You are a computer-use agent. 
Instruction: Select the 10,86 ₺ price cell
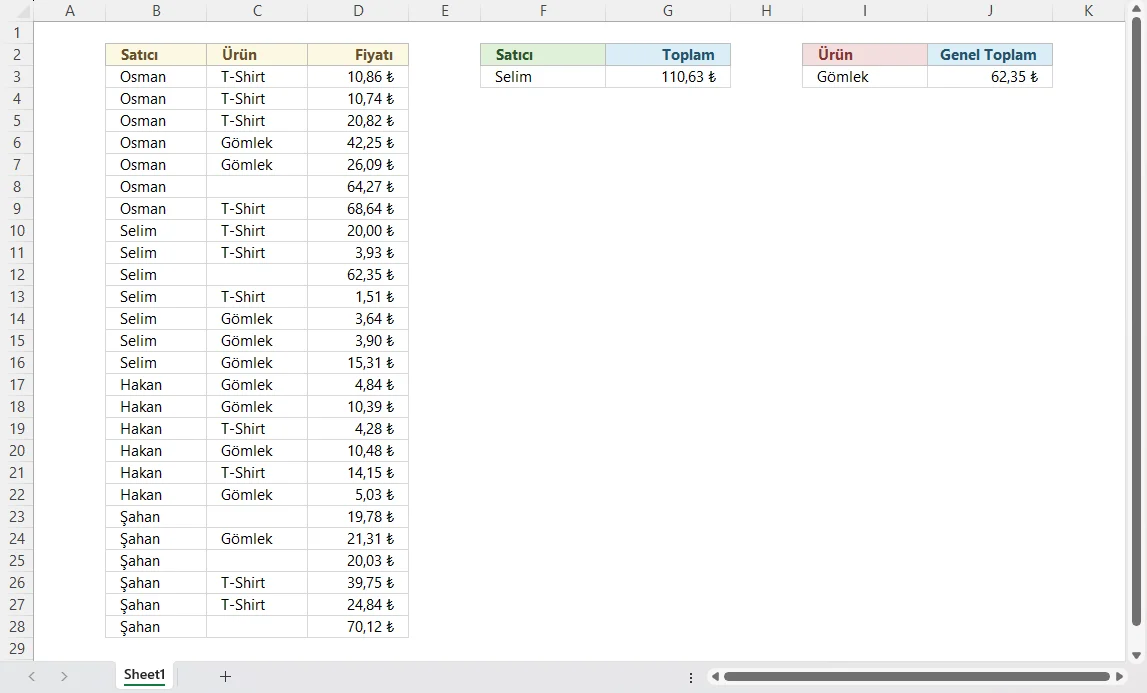click(x=358, y=77)
